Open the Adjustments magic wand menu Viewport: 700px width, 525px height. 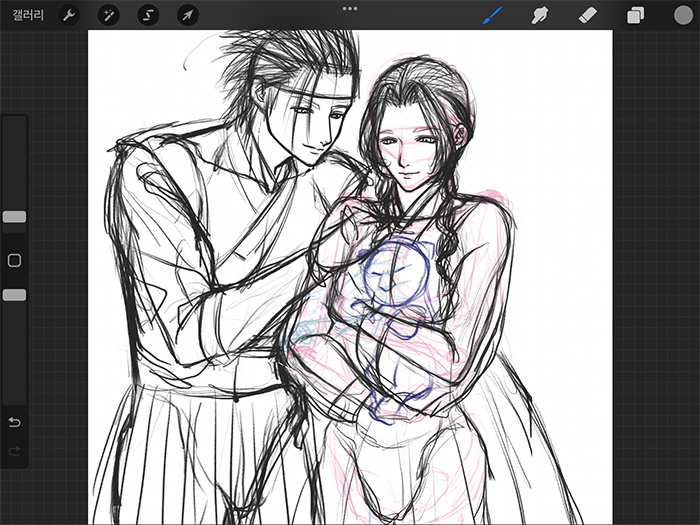pyautogui.click(x=108, y=15)
